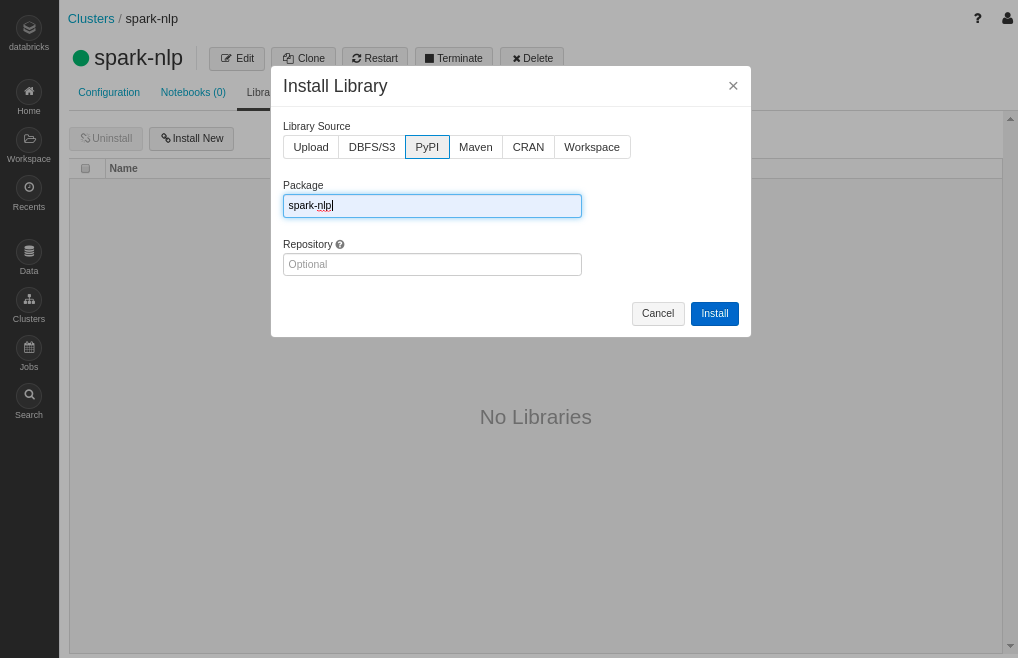Click the scrollbar up arrow

tap(1010, 119)
